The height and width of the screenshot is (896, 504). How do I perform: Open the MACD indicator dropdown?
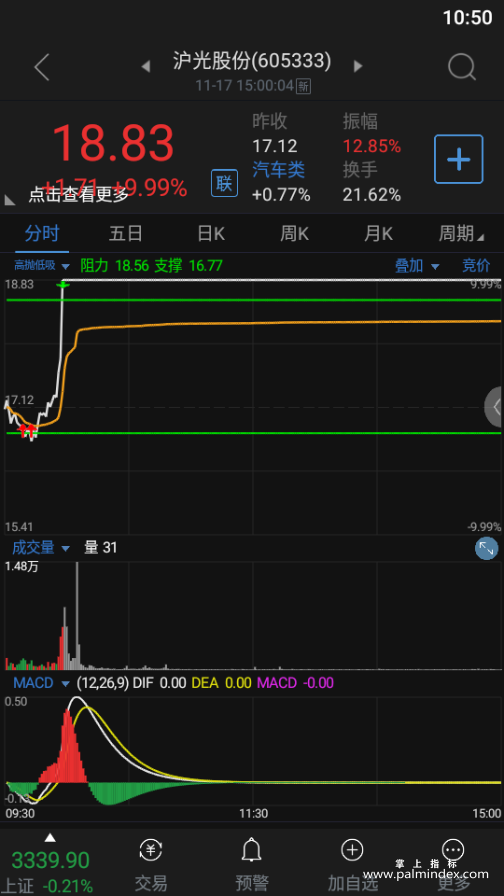(41, 683)
